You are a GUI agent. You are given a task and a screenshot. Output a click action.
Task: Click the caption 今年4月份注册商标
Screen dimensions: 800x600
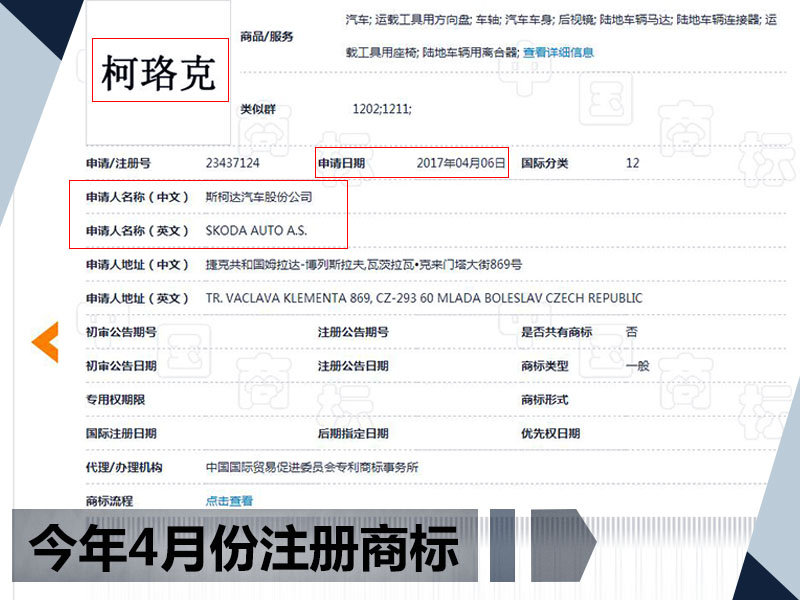(x=243, y=548)
